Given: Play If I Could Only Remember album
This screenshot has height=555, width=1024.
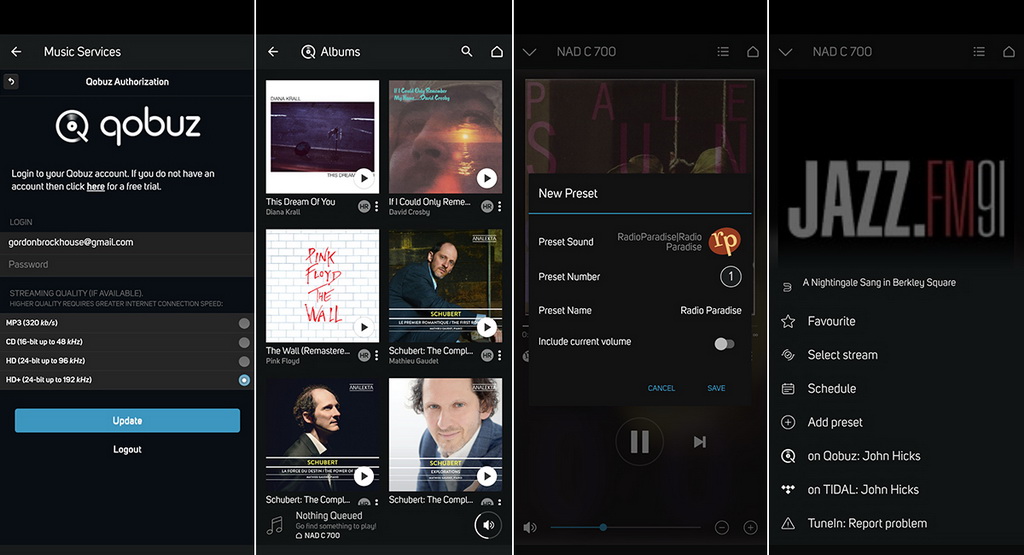Looking at the screenshot, I should coord(487,178).
